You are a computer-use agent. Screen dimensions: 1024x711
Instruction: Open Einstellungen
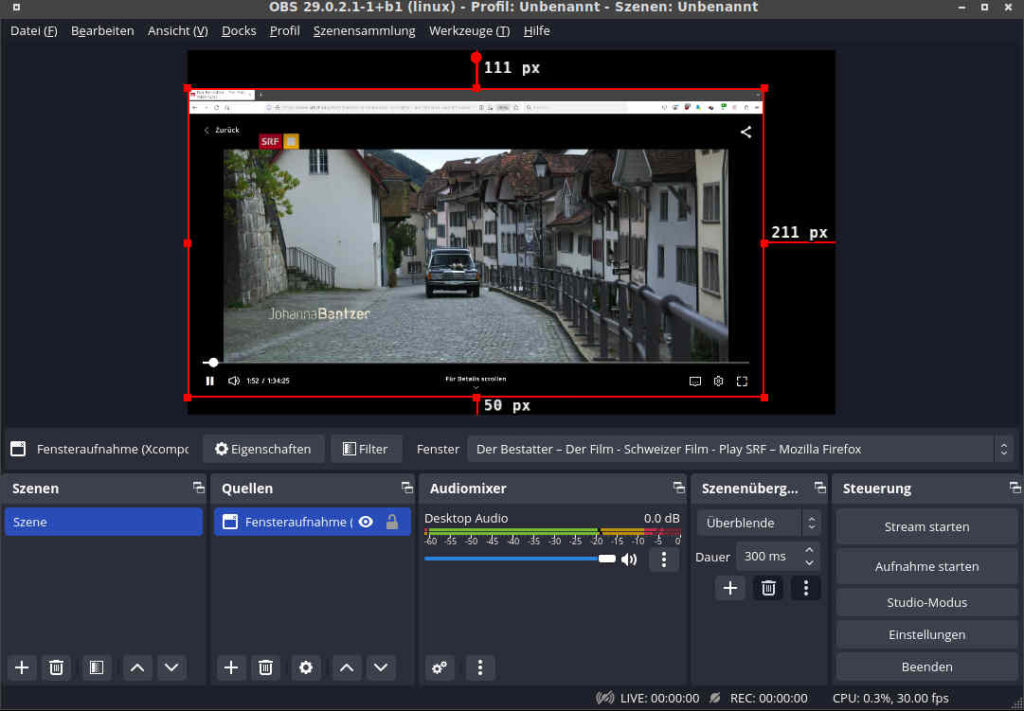(927, 635)
